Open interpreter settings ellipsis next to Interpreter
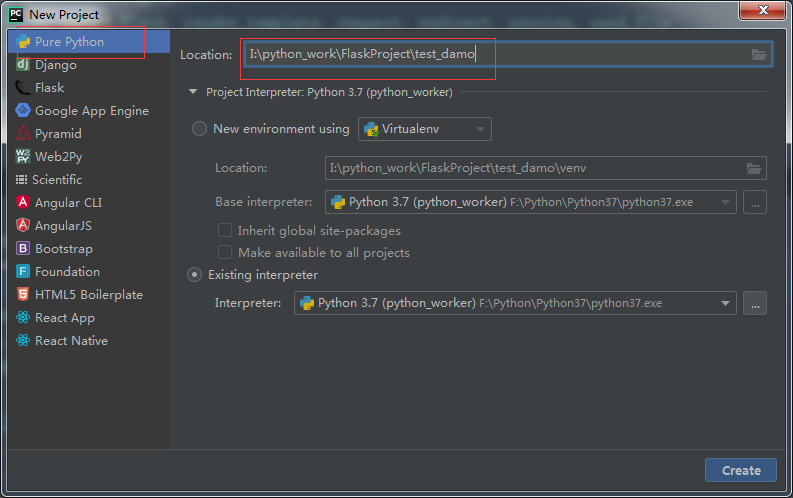The height and width of the screenshot is (498, 793). (755, 303)
